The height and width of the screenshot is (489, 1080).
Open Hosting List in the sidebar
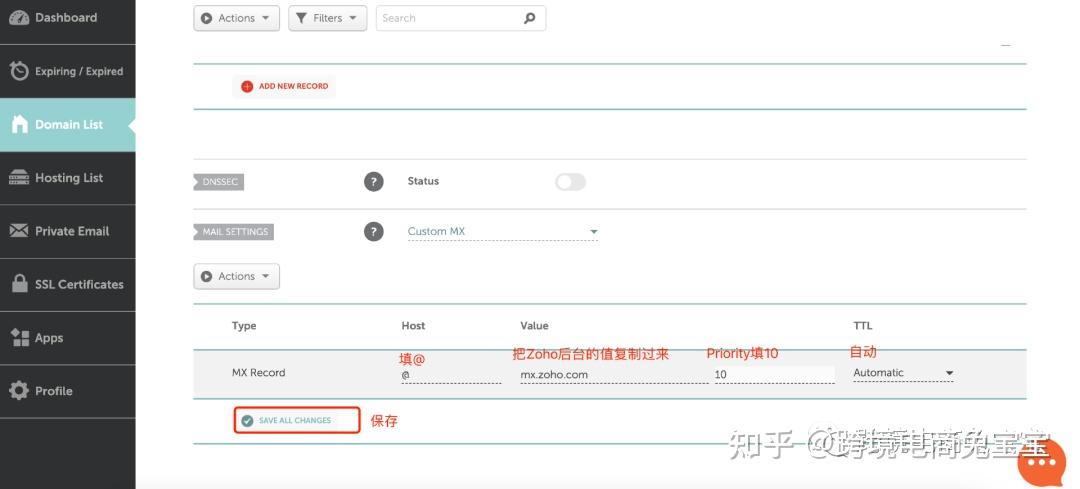pos(68,178)
